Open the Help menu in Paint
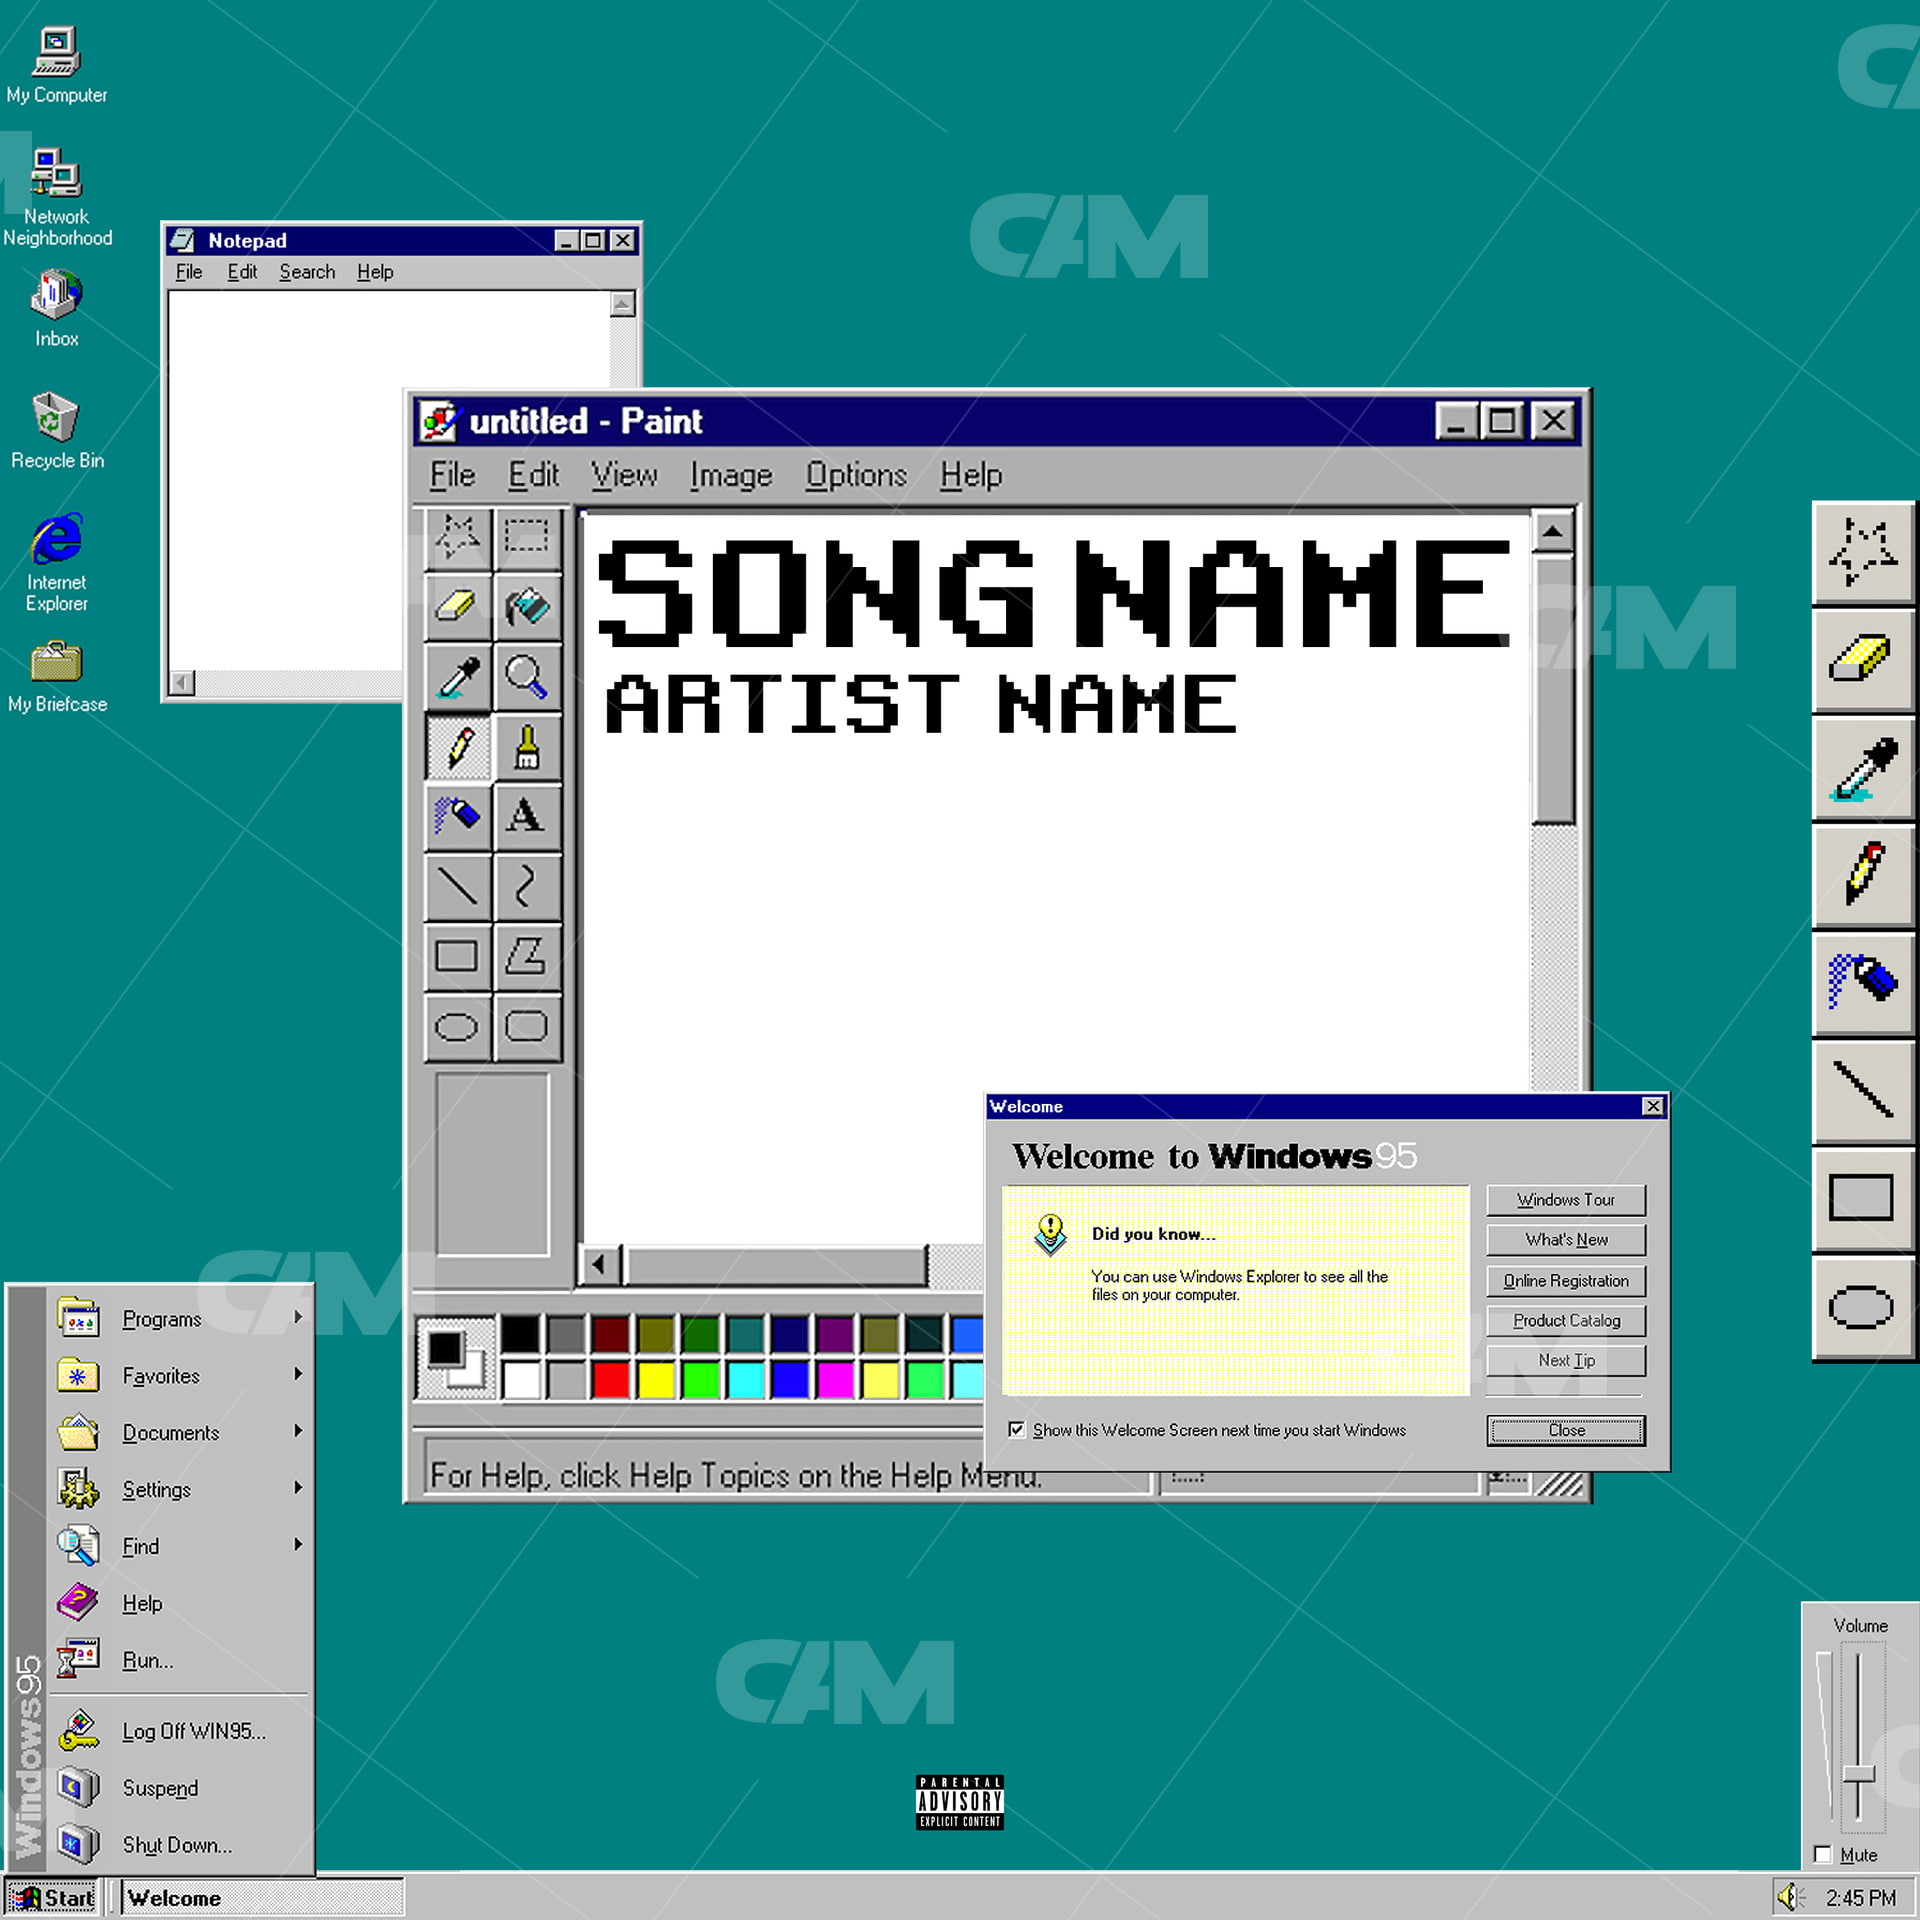Screen dimensions: 1920x1920 (971, 475)
